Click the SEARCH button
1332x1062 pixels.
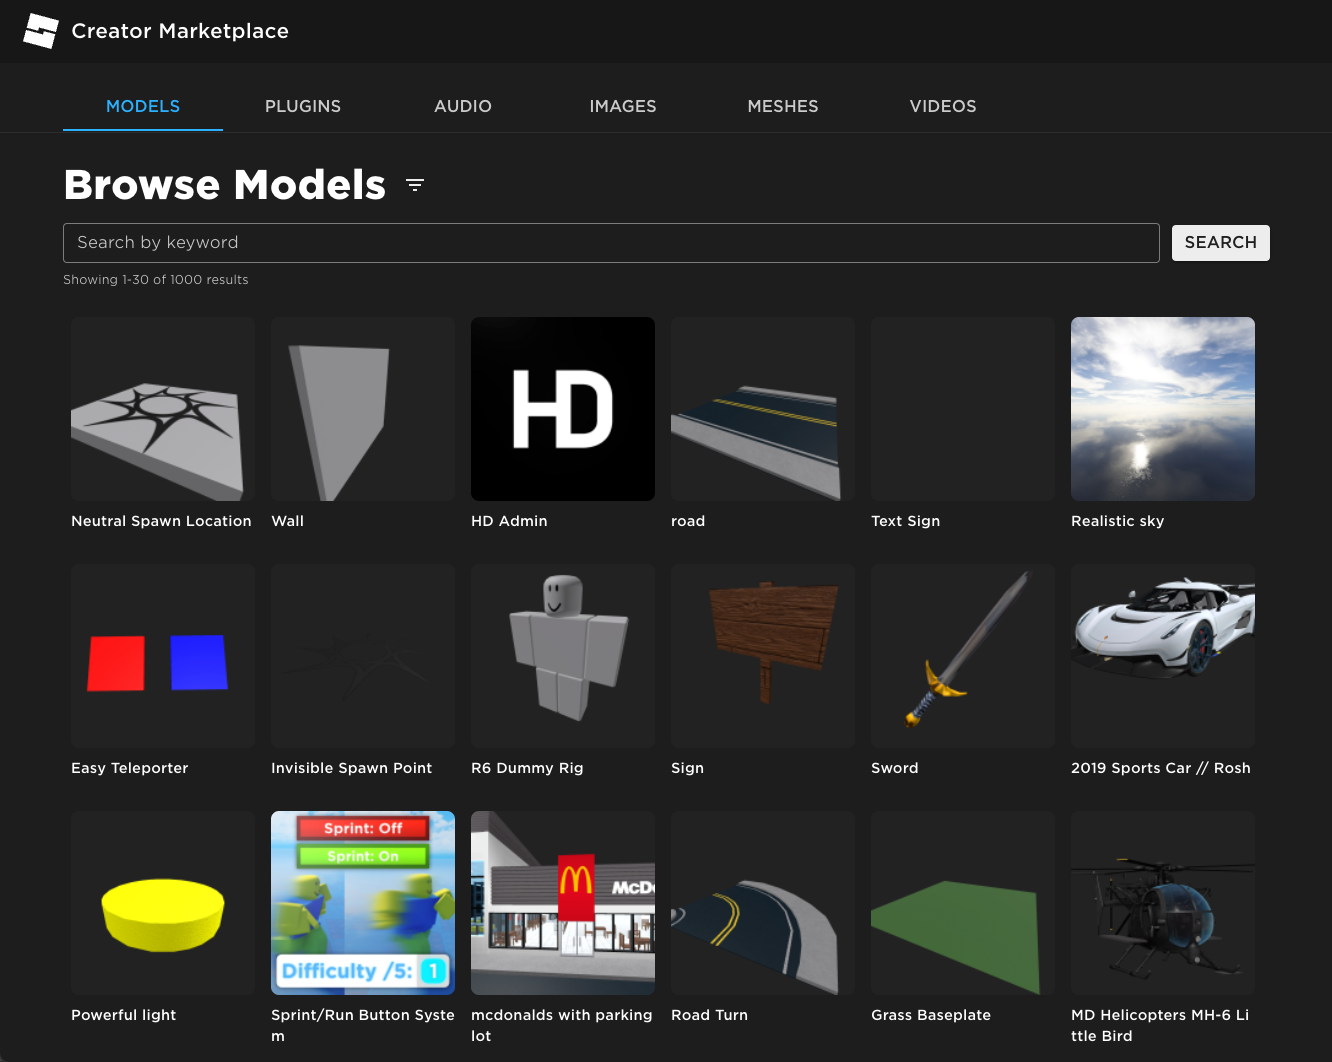pyautogui.click(x=1220, y=242)
